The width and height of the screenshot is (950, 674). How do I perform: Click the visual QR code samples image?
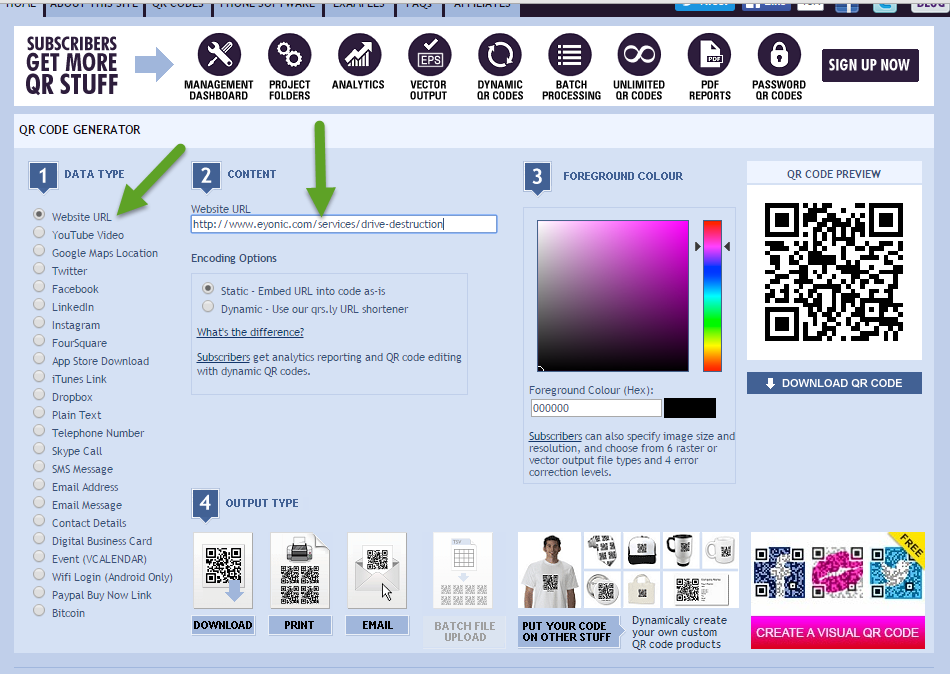[x=837, y=573]
